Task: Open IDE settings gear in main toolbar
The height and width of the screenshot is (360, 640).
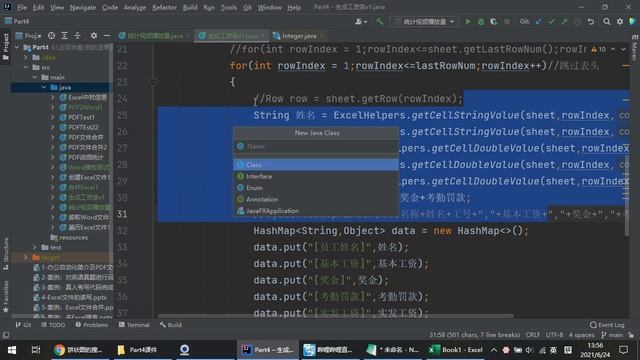Action: tap(620, 22)
